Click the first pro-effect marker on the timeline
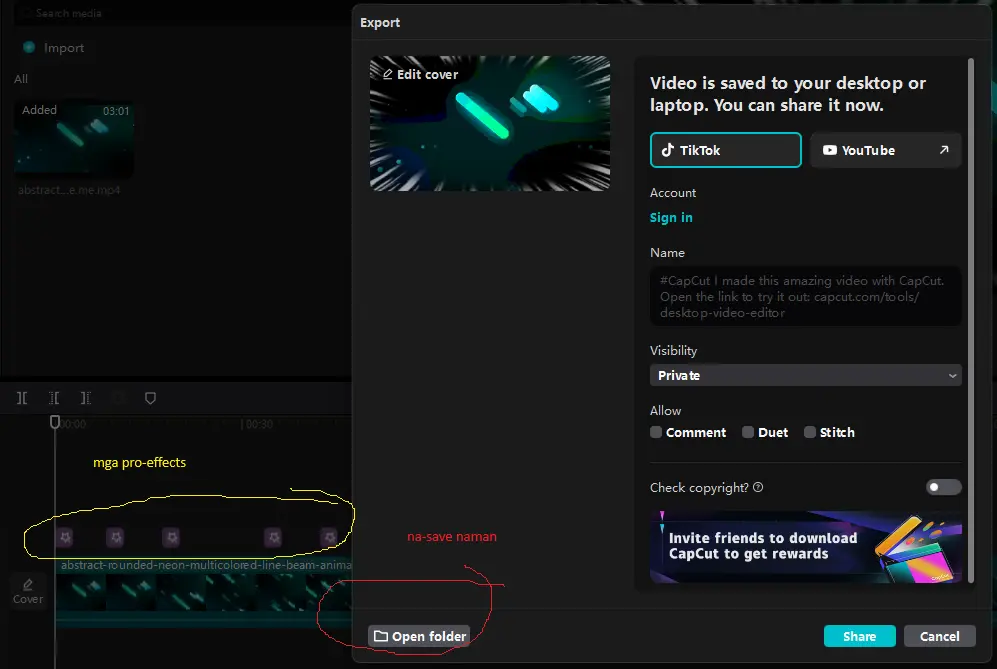Screen dimensions: 997x669 coord(65,537)
